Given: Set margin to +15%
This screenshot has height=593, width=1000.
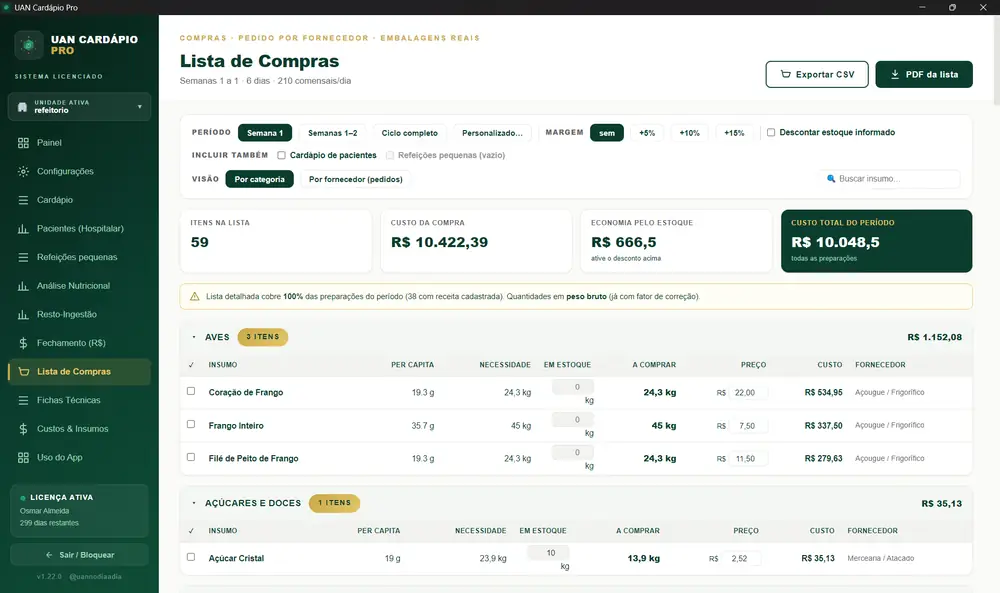Looking at the screenshot, I should [734, 133].
